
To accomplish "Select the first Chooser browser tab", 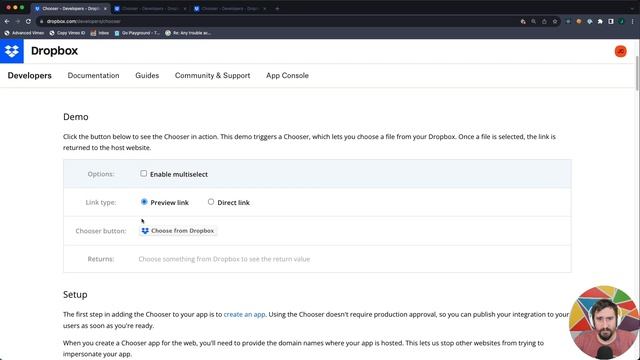I will coord(70,9).
